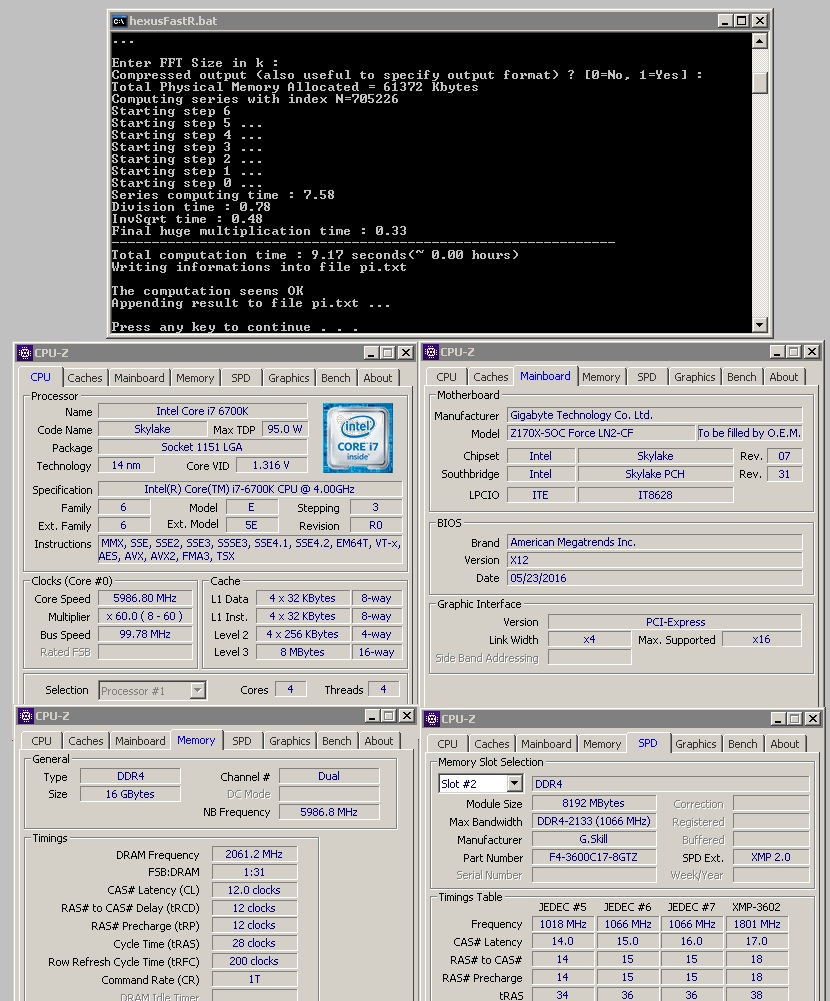This screenshot has width=830, height=1001.
Task: Click the Part Number 'F4-3600C17-8GTZ'
Action: (594, 857)
